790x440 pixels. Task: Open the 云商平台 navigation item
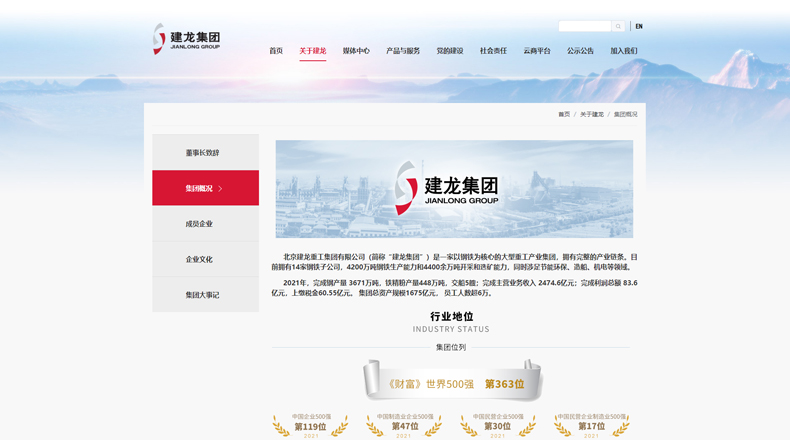(x=537, y=51)
